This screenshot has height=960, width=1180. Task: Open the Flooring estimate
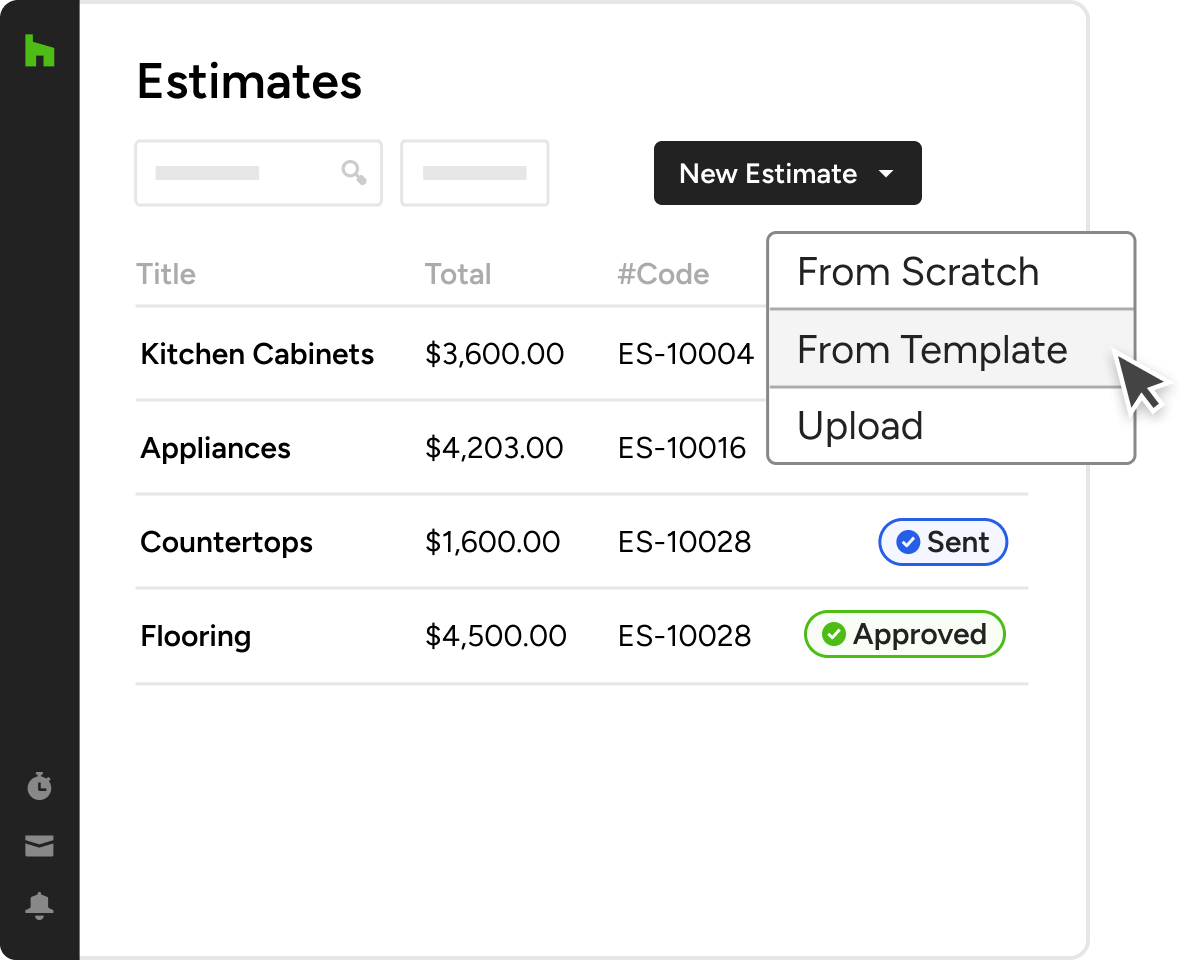196,636
